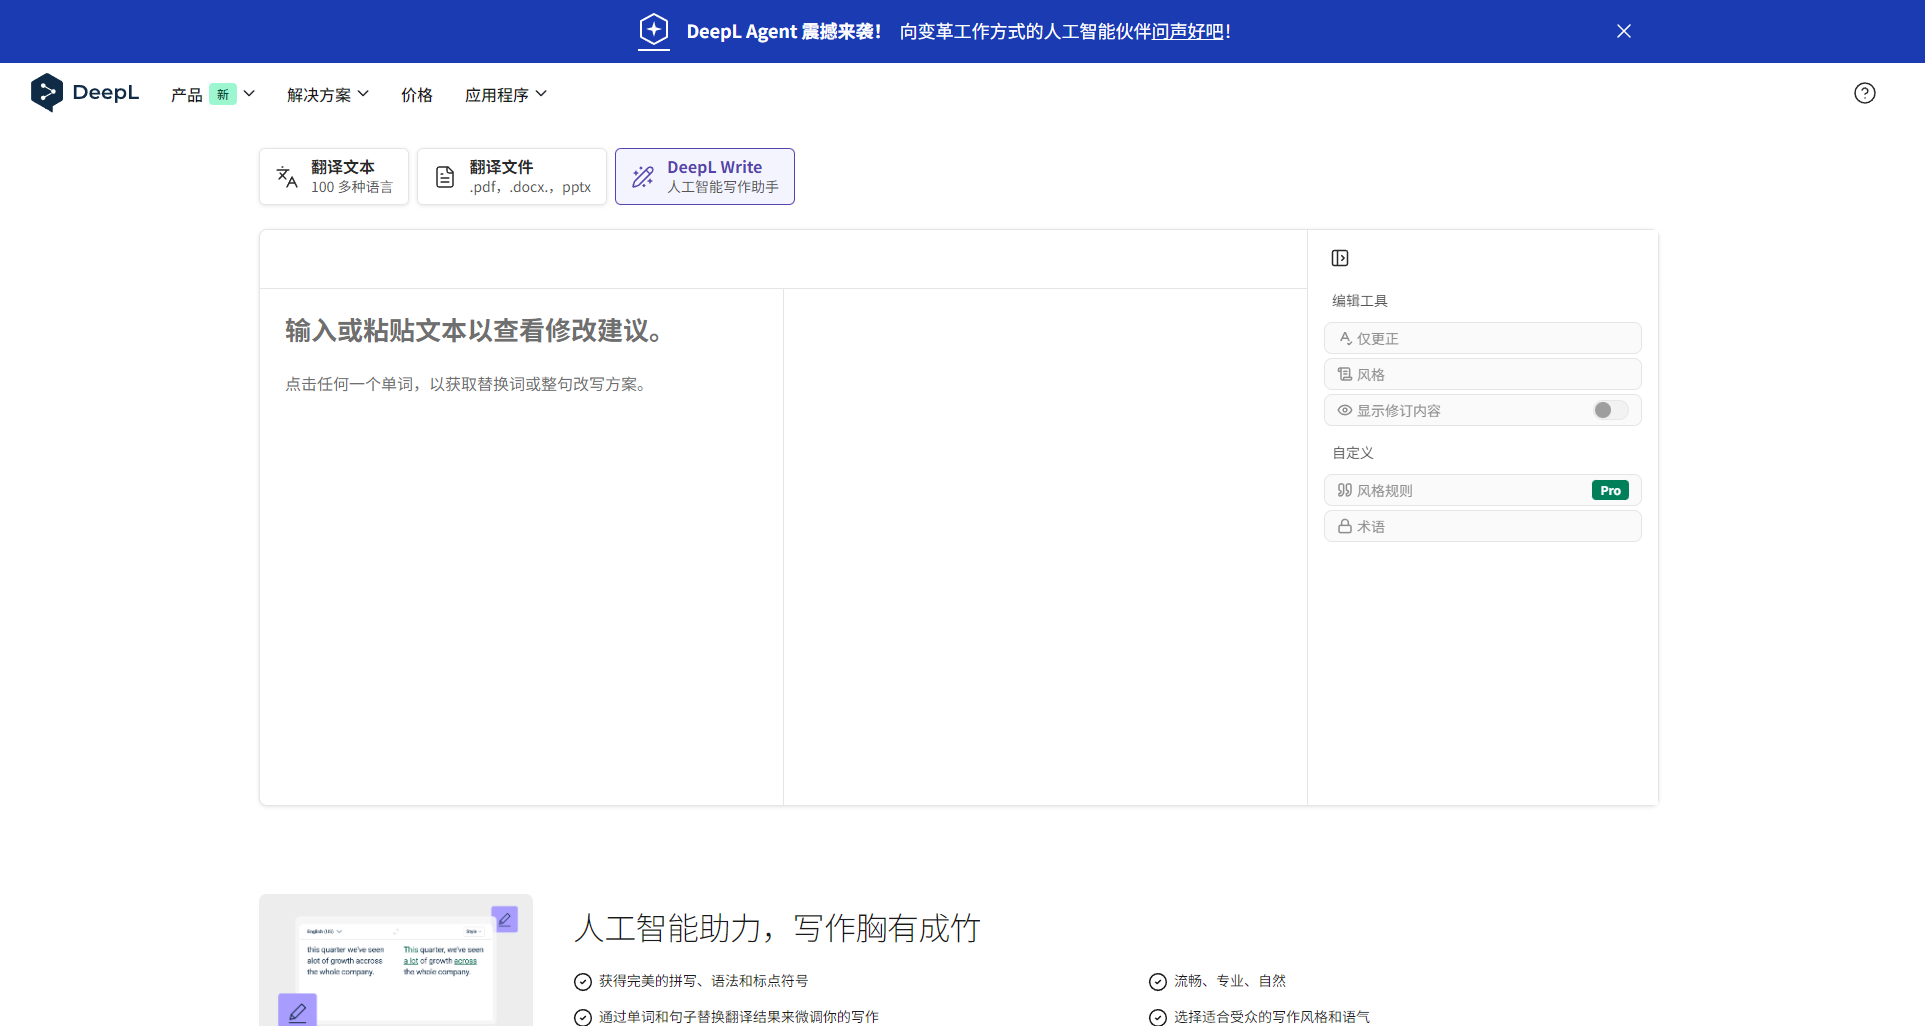
Task: Select the 仅更正 correction tool
Action: [1481, 338]
